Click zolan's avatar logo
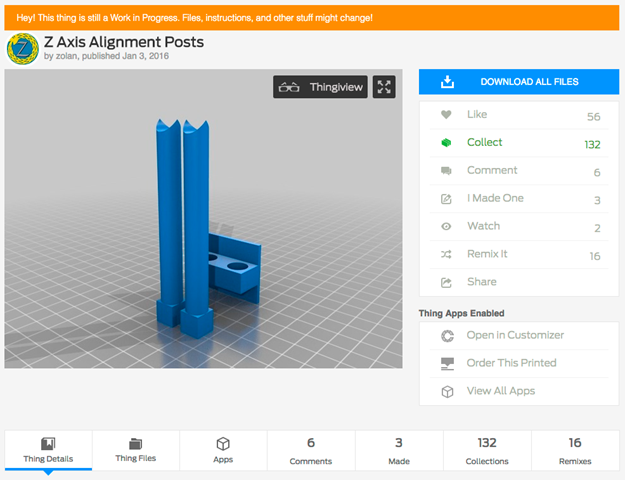 pyautogui.click(x=23, y=49)
